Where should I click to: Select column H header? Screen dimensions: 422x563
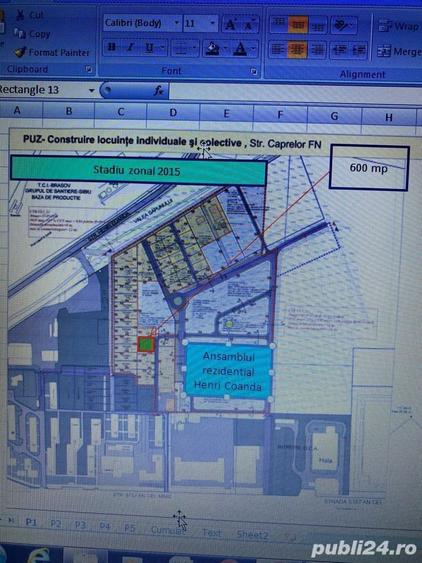point(389,117)
